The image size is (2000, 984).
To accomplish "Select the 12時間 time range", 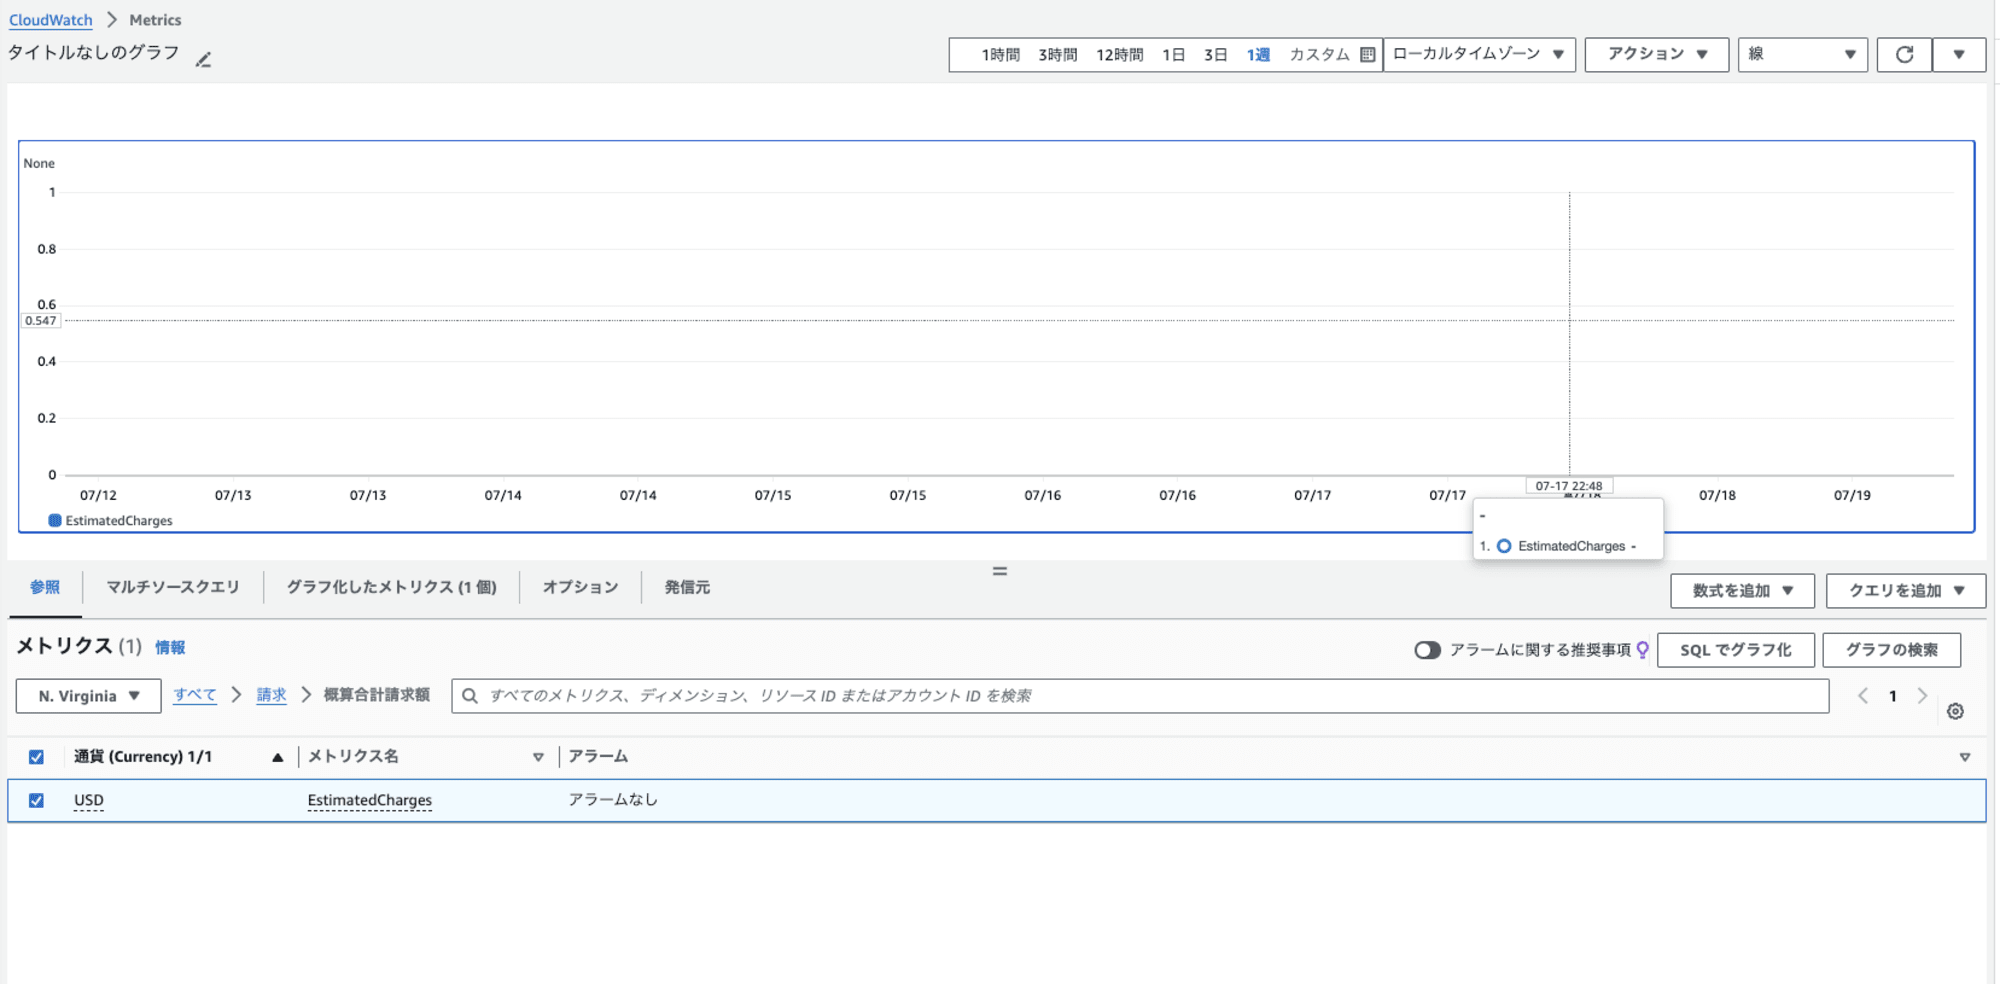I will coord(1119,55).
